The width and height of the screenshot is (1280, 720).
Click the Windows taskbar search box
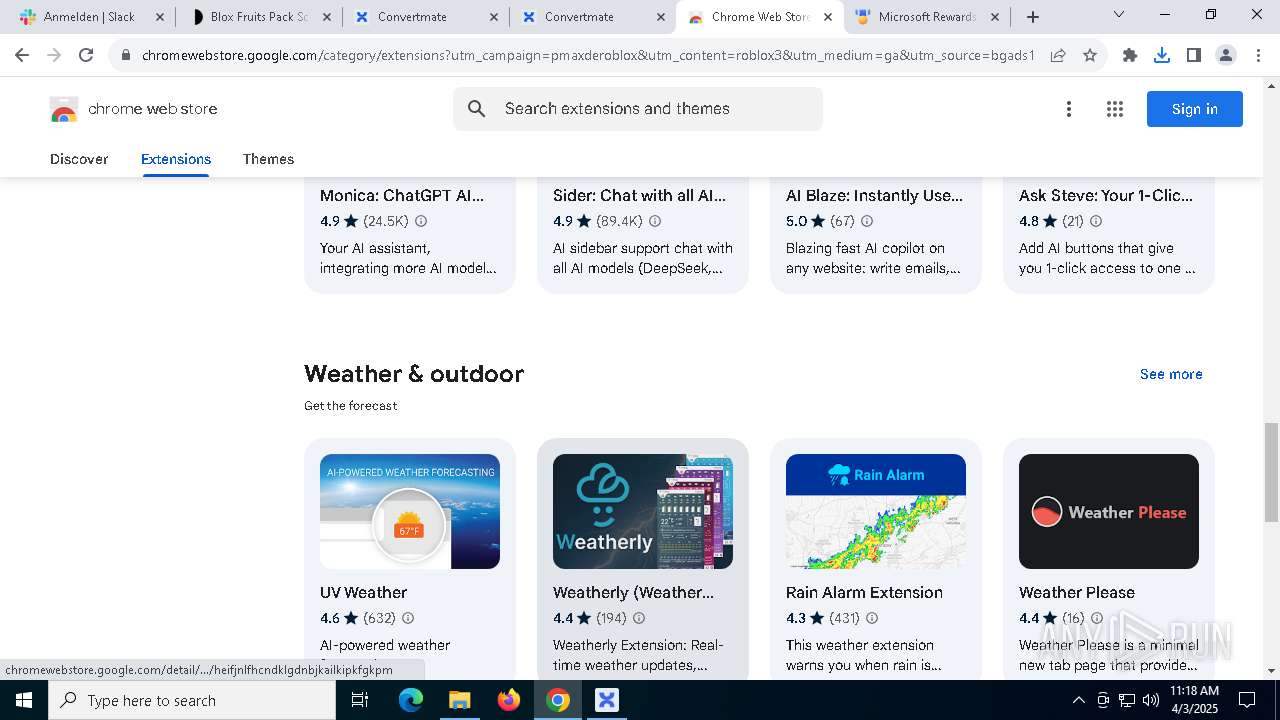pos(191,700)
